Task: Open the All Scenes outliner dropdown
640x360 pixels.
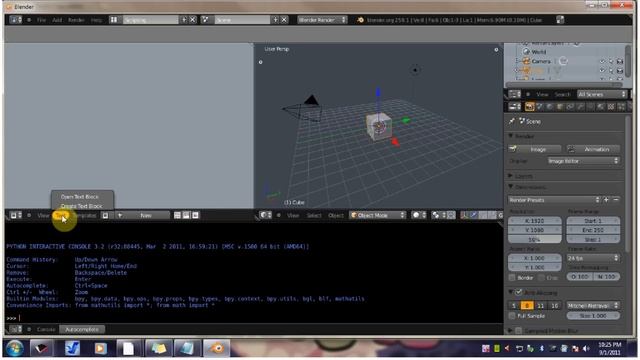Action: click(602, 94)
